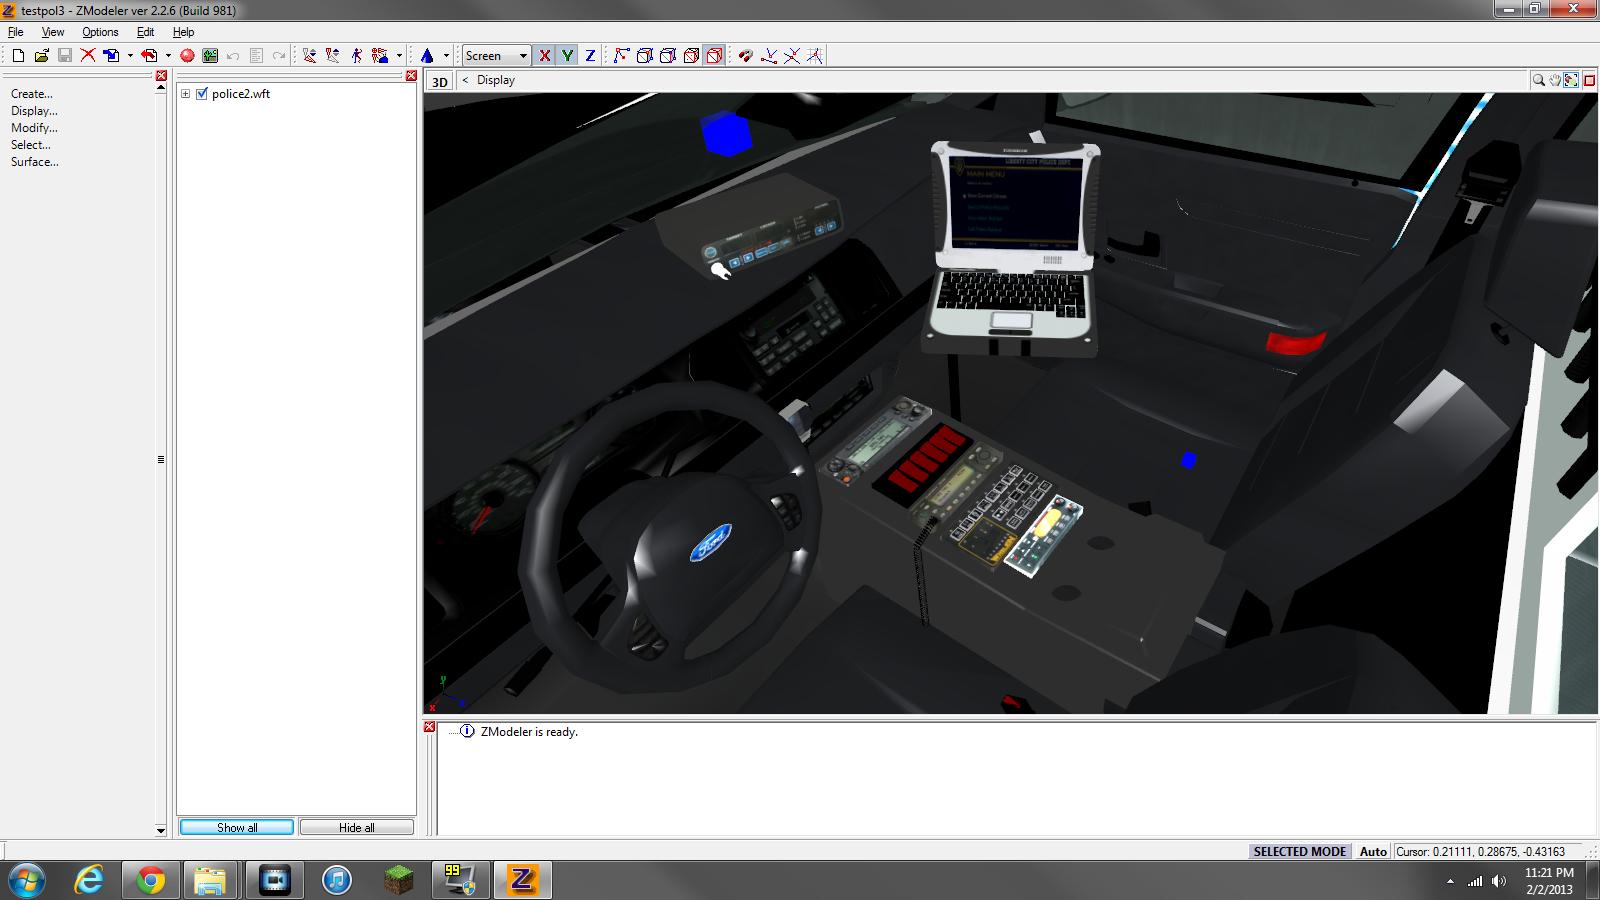
Task: Open the Edit menu
Action: coord(145,32)
